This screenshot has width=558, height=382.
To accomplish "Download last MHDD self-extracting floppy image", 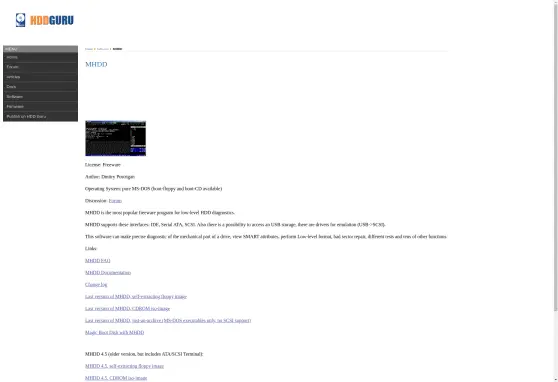I will click(x=136, y=297).
